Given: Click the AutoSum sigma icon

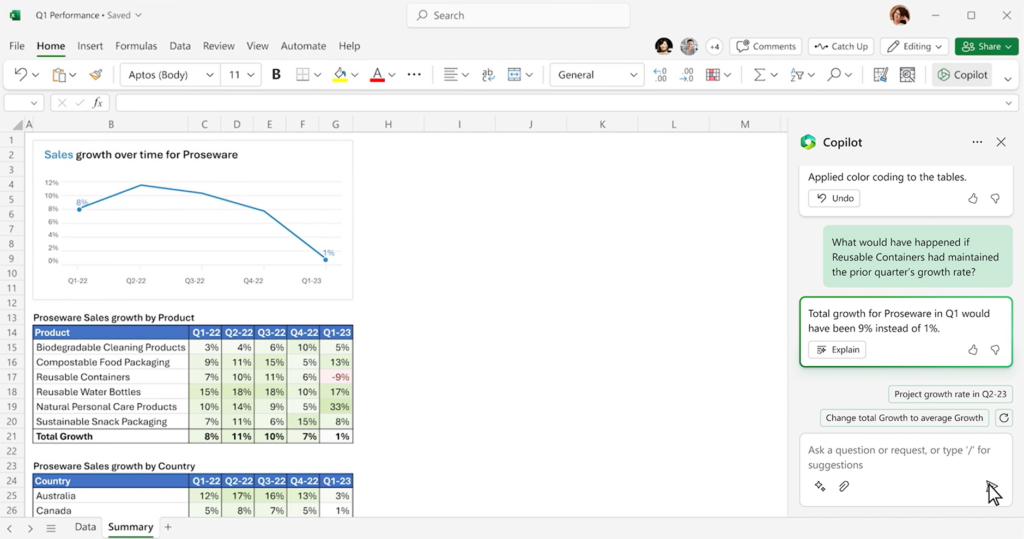Looking at the screenshot, I should point(759,75).
